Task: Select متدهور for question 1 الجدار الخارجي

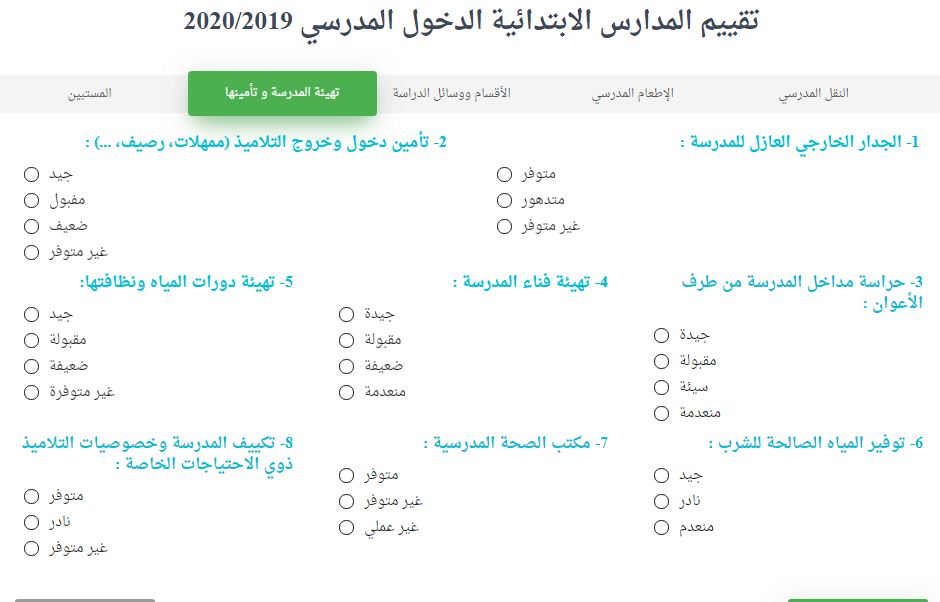Action: [505, 200]
